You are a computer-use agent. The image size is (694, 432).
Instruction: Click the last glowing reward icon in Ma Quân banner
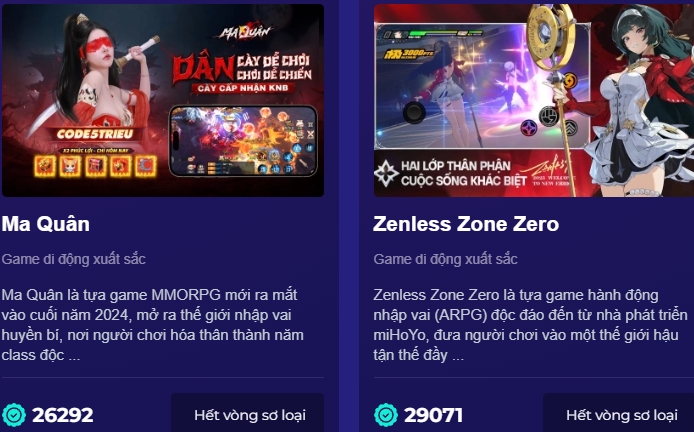click(146, 166)
